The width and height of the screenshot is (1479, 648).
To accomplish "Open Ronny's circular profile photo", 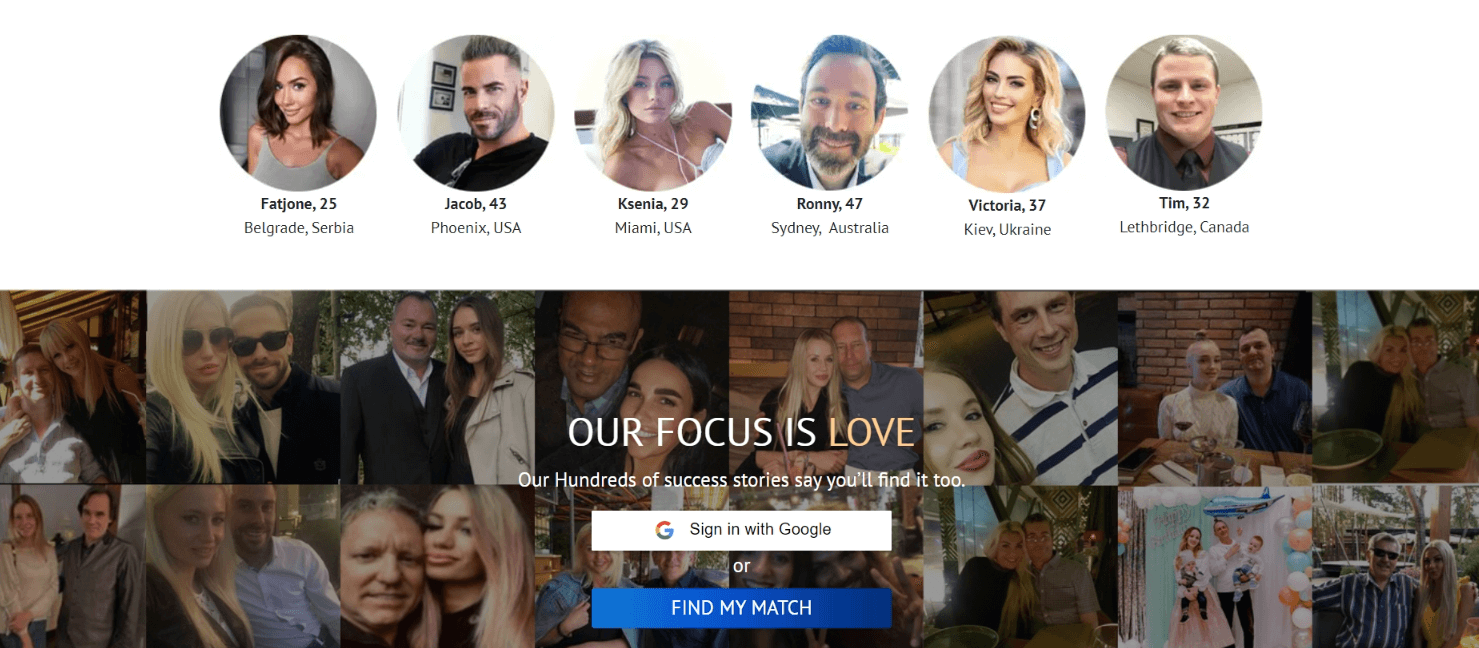I will pos(830,113).
